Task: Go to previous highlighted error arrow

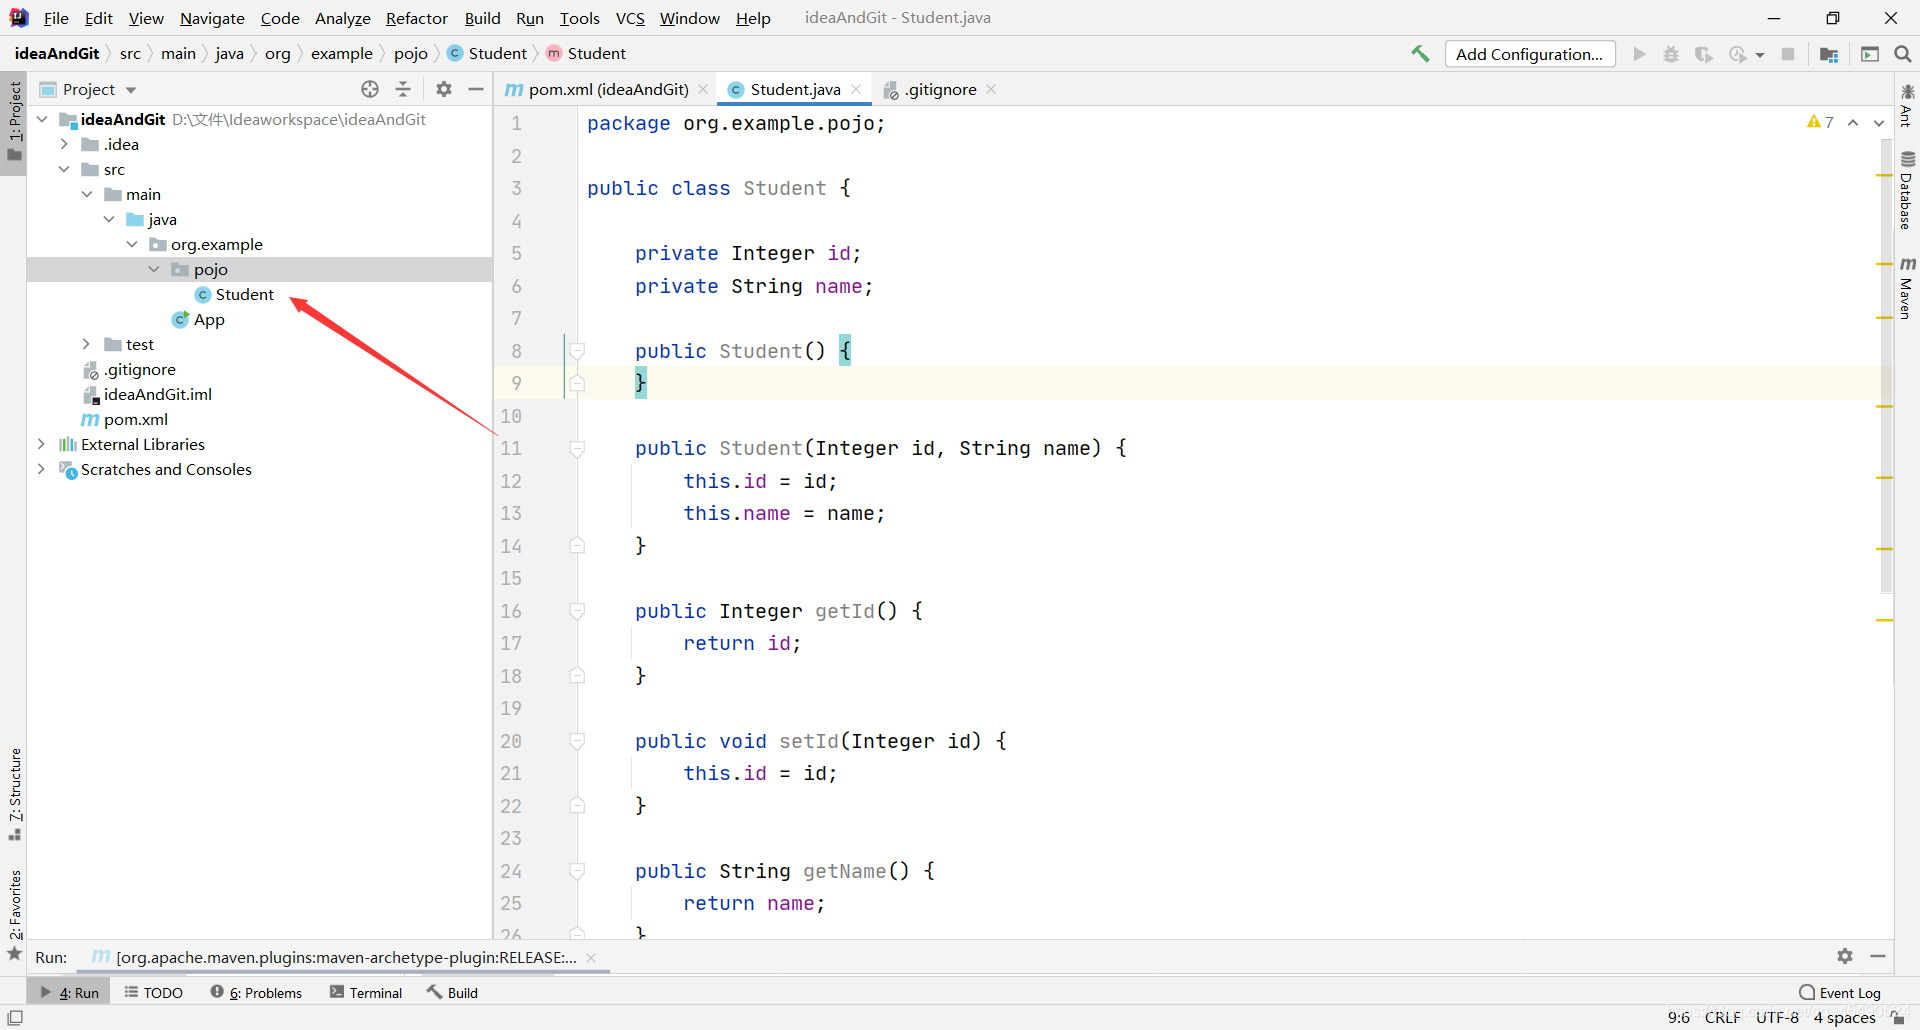Action: tap(1853, 122)
